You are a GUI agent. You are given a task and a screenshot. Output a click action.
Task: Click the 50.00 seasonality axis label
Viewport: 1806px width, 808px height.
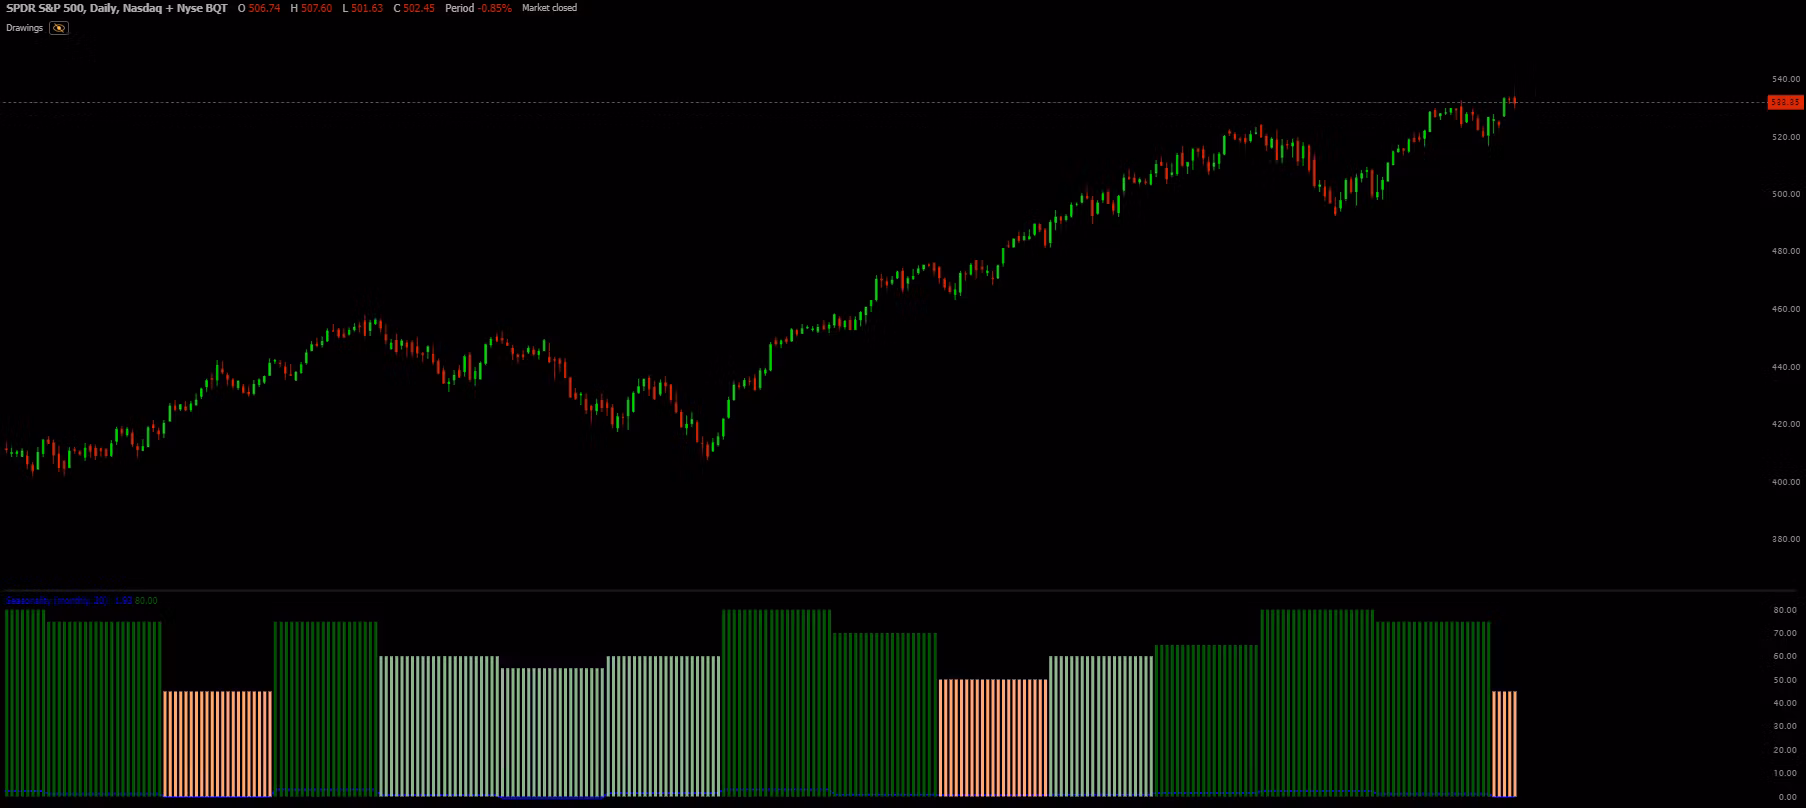click(1786, 680)
